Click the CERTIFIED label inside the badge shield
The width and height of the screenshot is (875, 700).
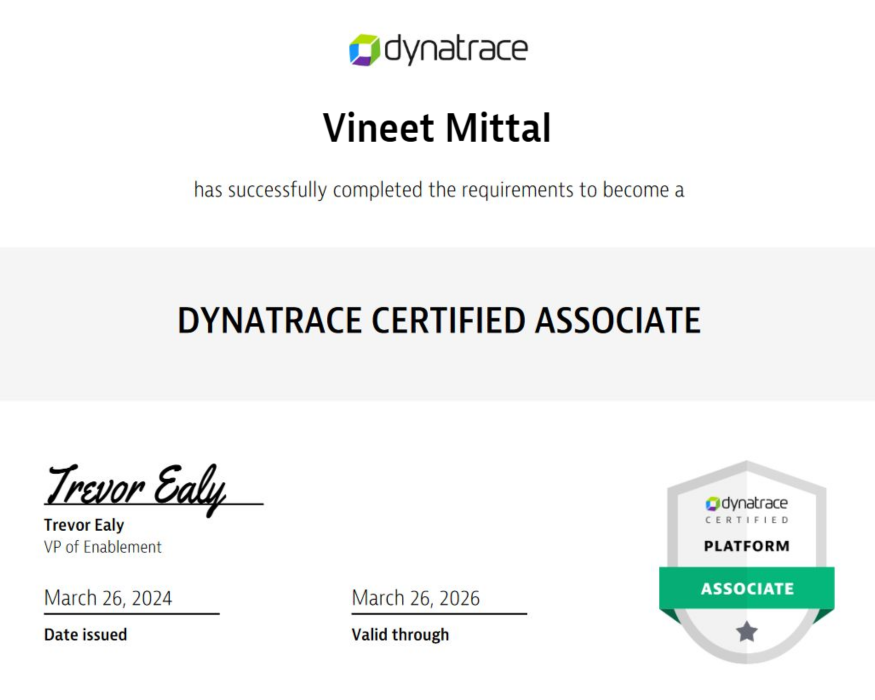[745, 521]
